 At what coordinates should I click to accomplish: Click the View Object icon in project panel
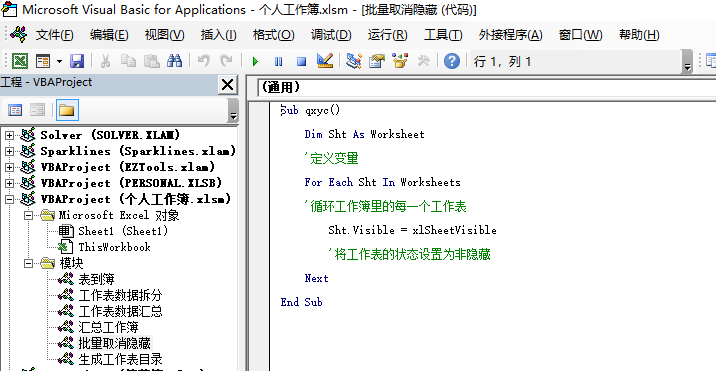coord(37,110)
